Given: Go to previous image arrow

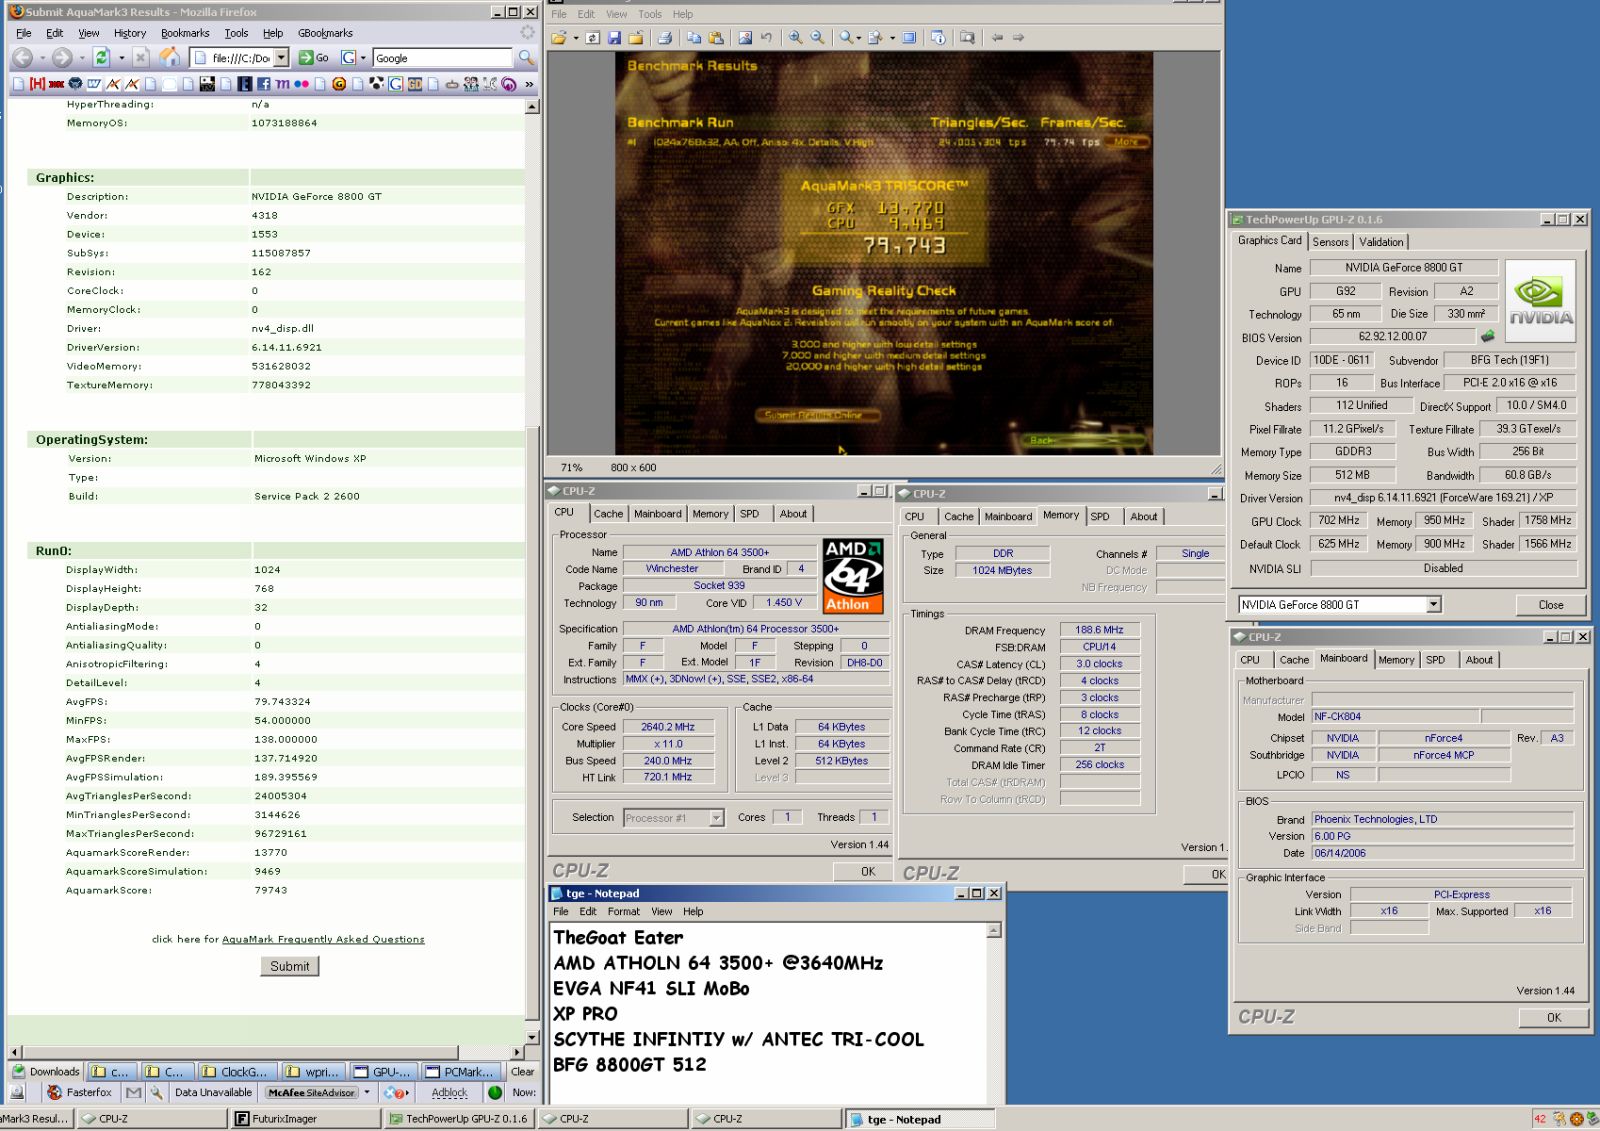Looking at the screenshot, I should 997,38.
